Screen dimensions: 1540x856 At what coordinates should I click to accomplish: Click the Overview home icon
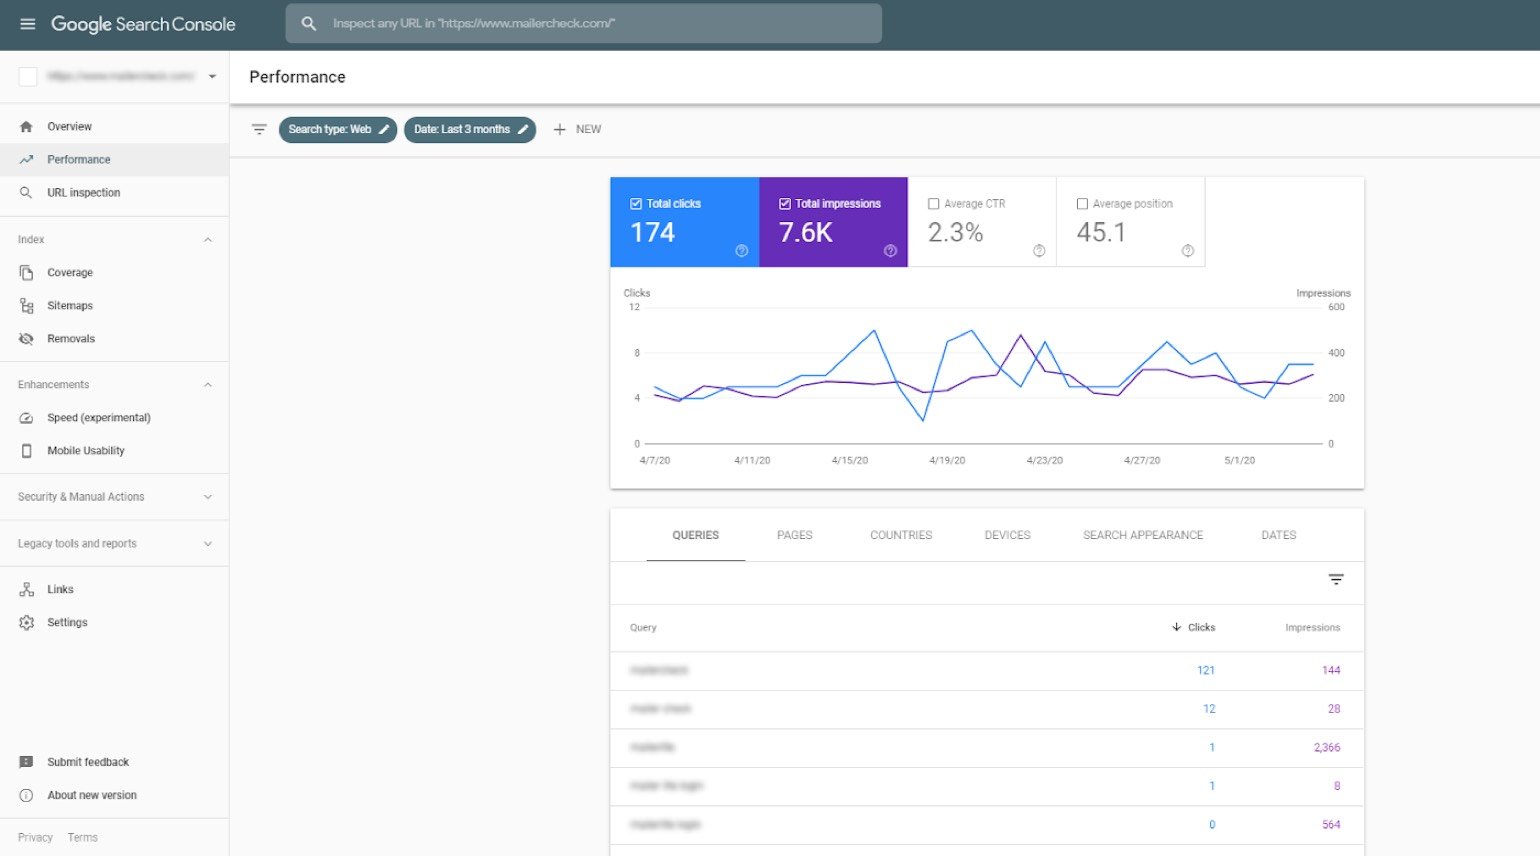tap(26, 127)
